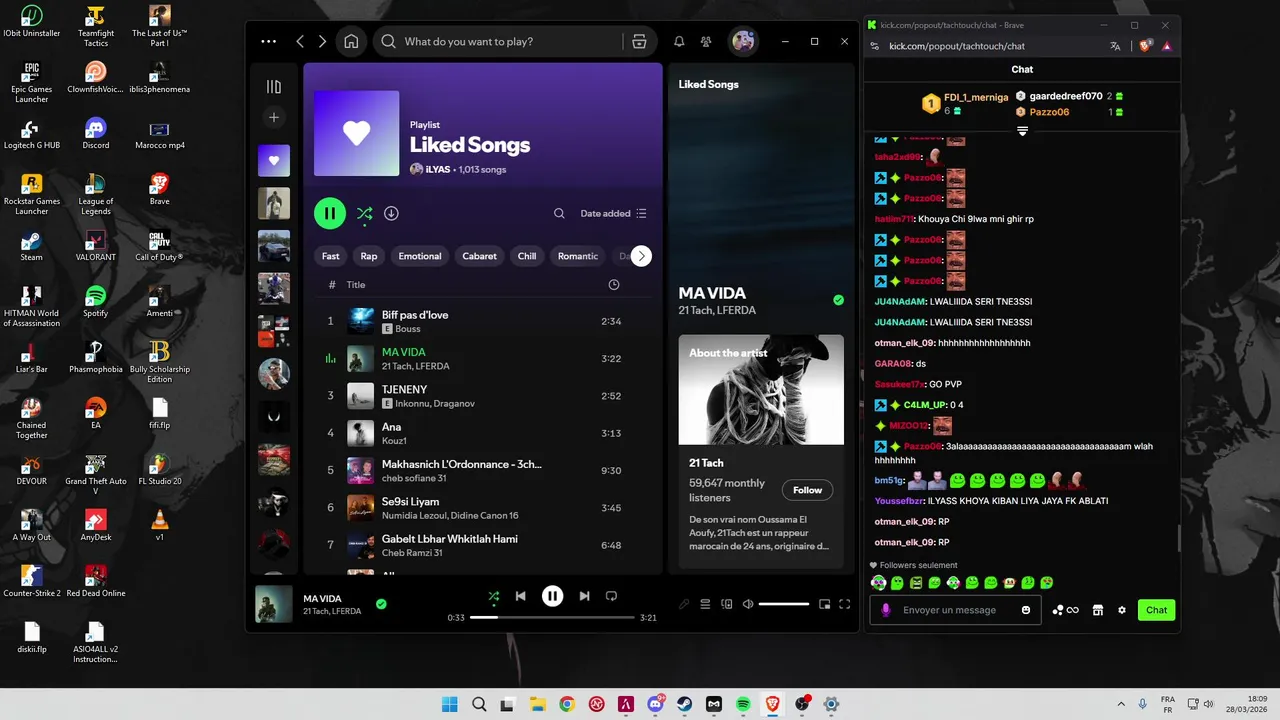This screenshot has width=1280, height=720.
Task: Toggle repeat mode
Action: click(x=611, y=596)
